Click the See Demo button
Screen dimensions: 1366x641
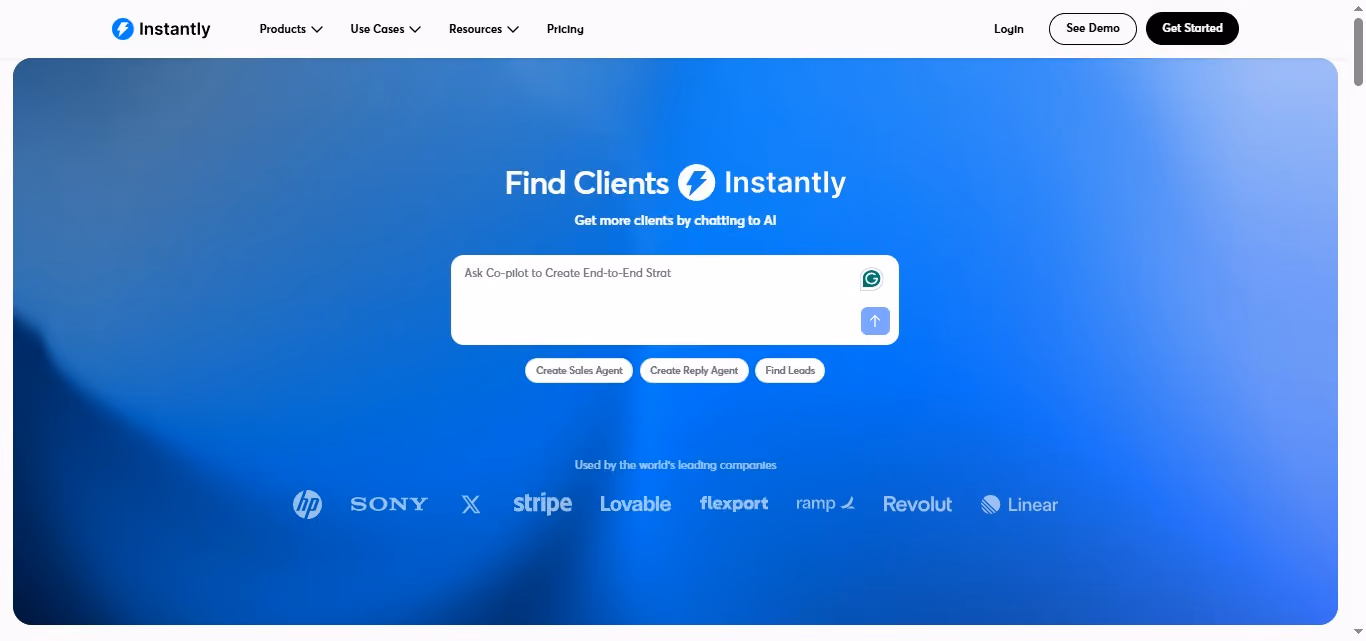(1093, 29)
